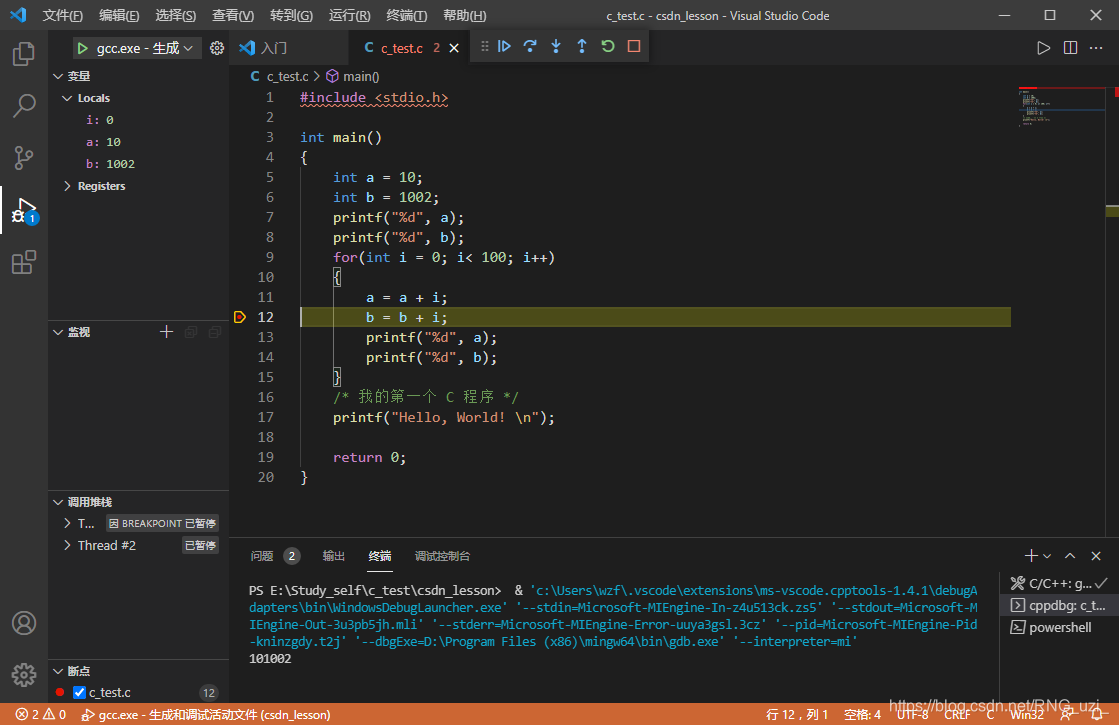
Task: Collapse the 断点 breakpoints section
Action: (x=58, y=671)
